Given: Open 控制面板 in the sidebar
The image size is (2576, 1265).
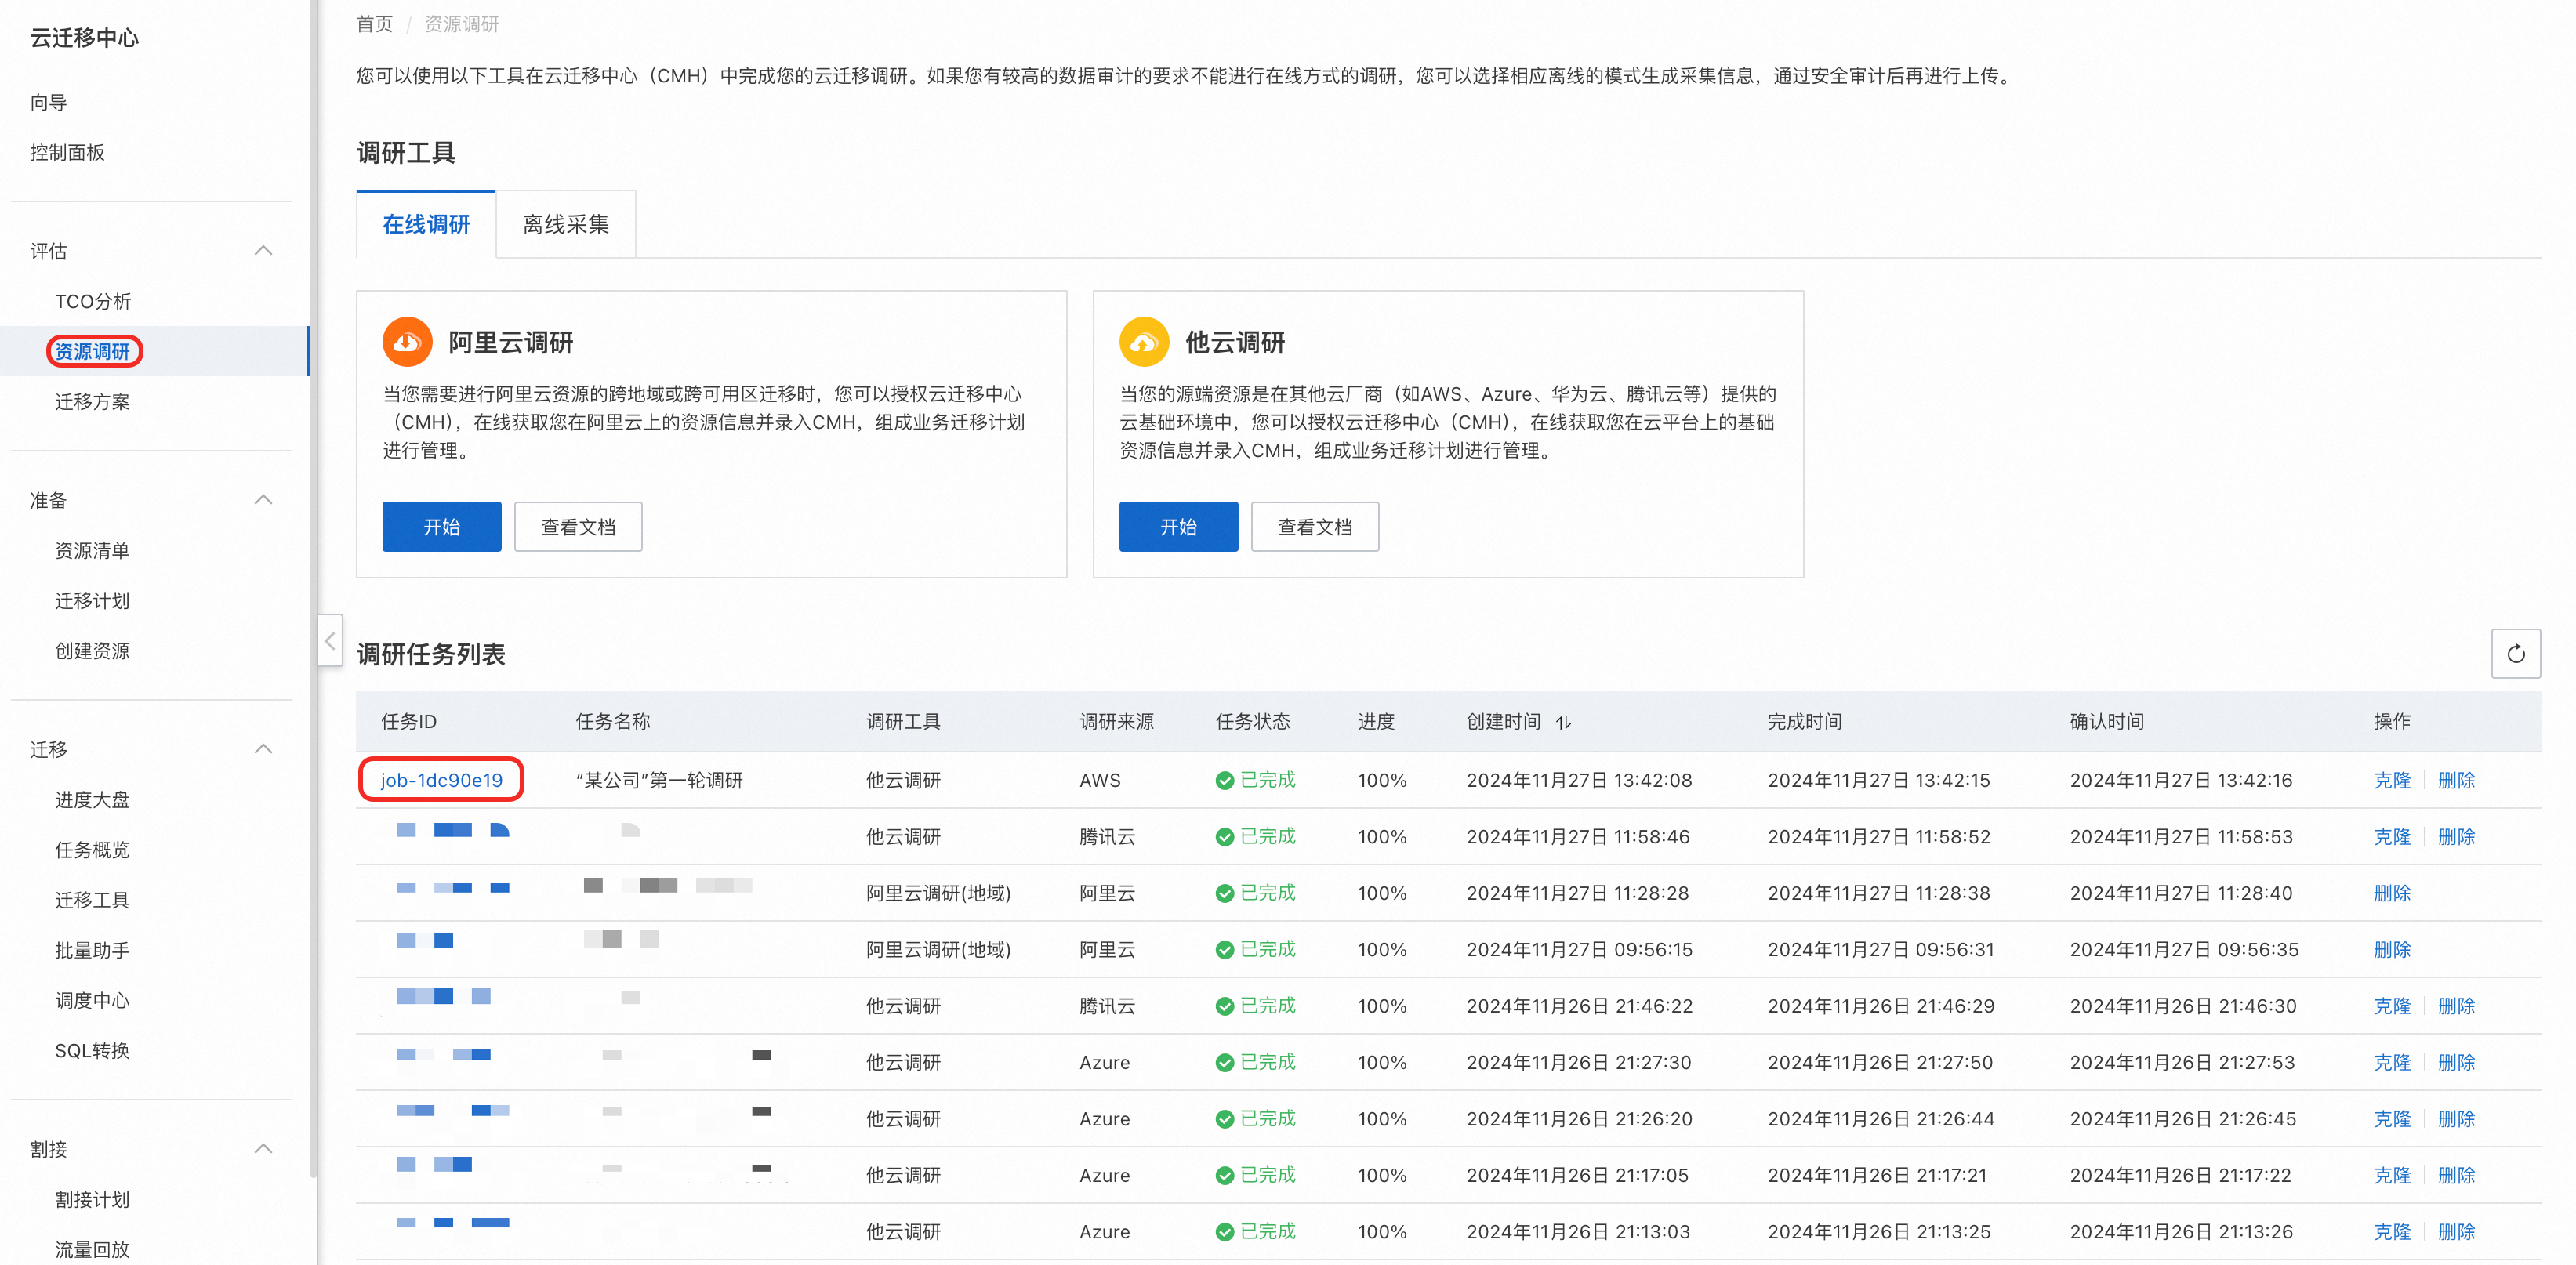Looking at the screenshot, I should point(67,152).
